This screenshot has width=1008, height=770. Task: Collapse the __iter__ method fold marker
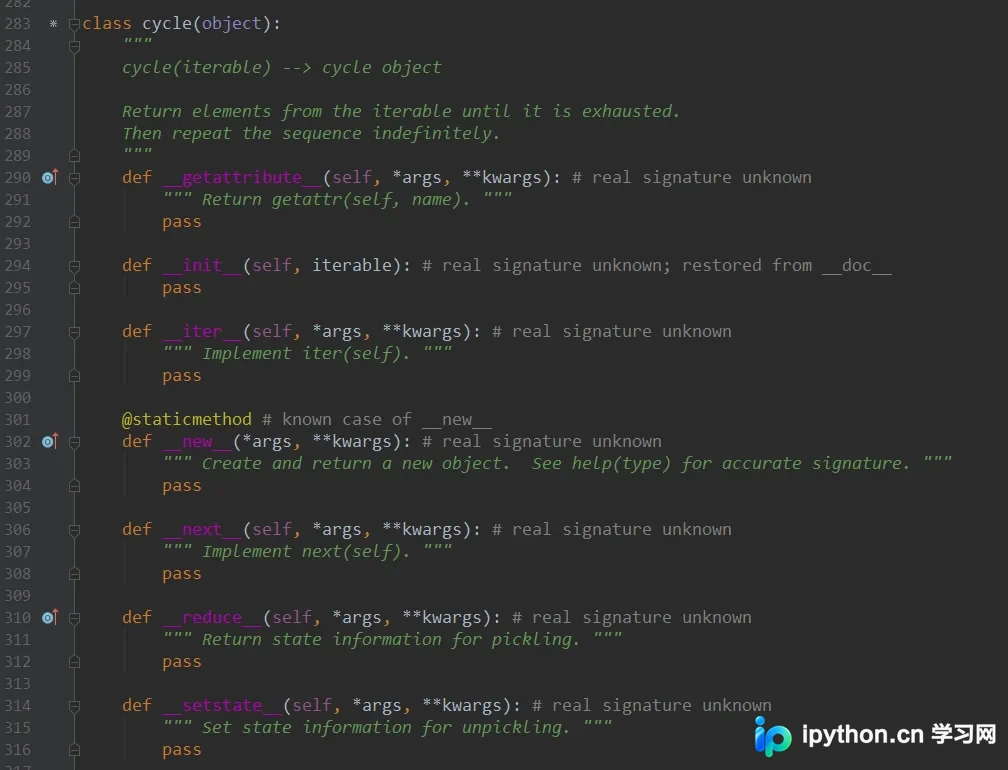coord(74,332)
